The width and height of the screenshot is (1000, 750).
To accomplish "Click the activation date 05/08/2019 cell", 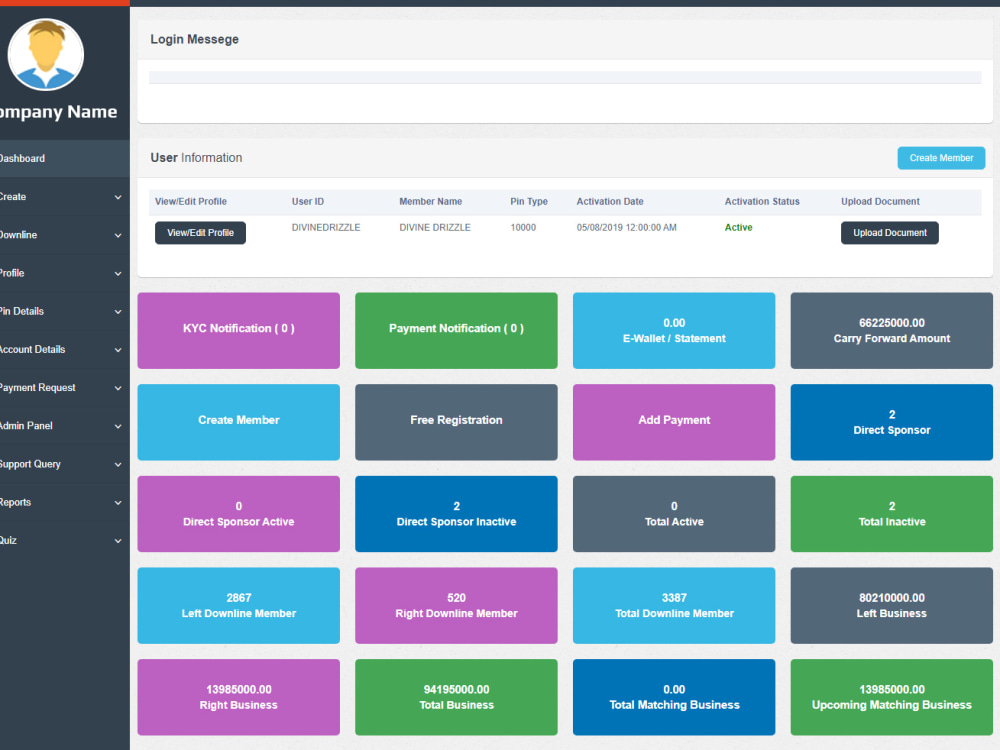I will [x=626, y=227].
